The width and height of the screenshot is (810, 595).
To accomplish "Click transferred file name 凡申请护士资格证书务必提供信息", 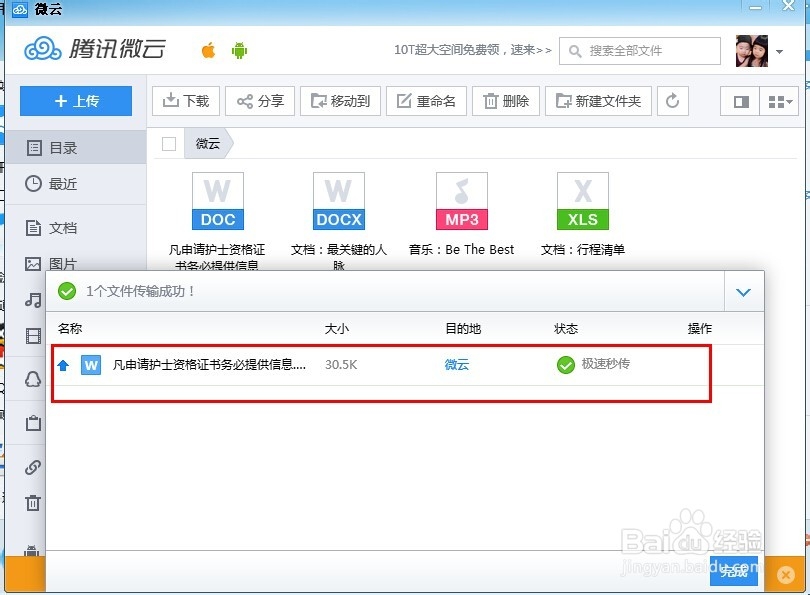I will point(209,365).
